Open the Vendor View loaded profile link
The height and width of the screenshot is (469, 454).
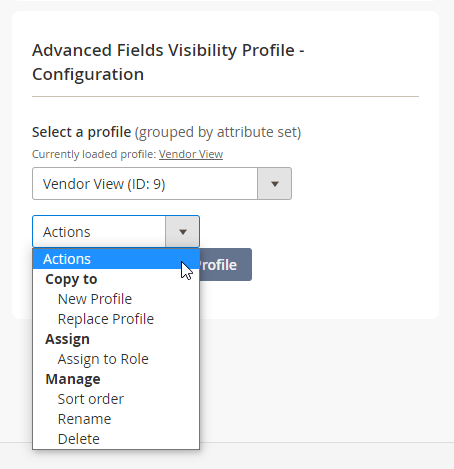191,154
